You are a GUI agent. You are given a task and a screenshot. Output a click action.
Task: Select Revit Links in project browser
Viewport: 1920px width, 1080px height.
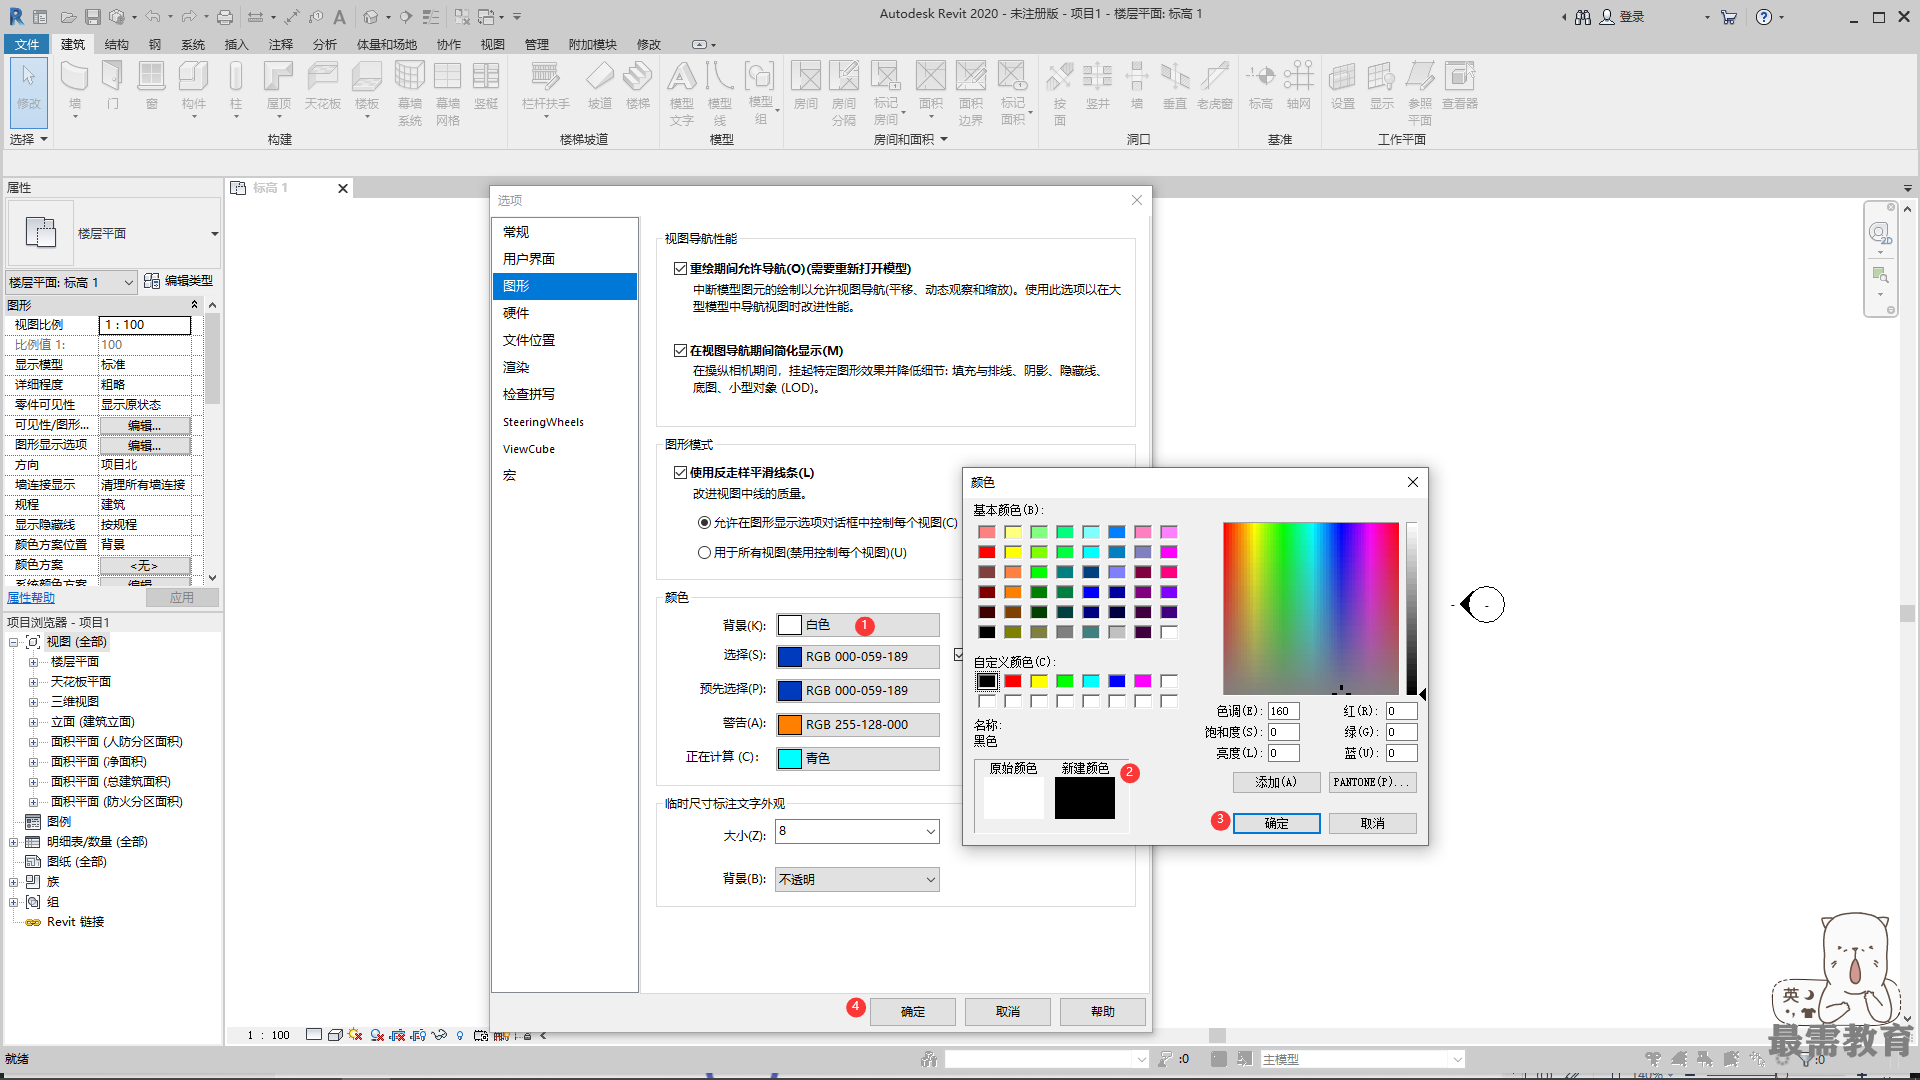[x=75, y=922]
